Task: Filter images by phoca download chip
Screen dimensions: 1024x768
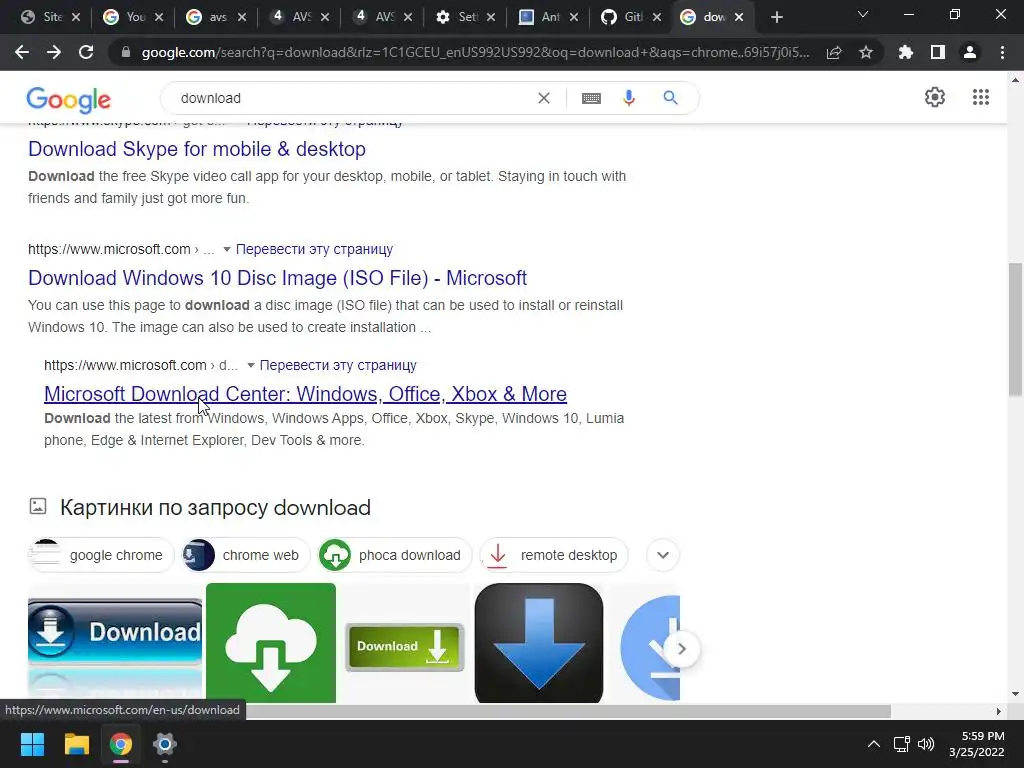Action: click(x=394, y=555)
